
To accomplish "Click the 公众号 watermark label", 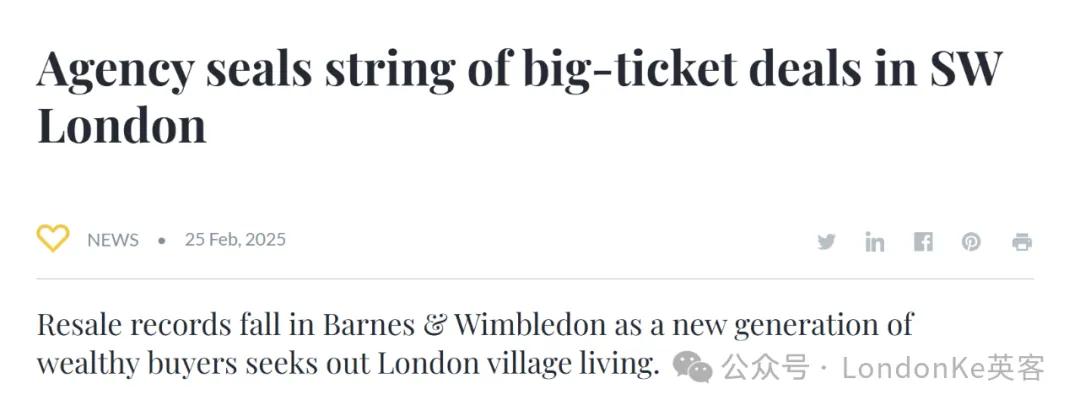I will [x=765, y=368].
